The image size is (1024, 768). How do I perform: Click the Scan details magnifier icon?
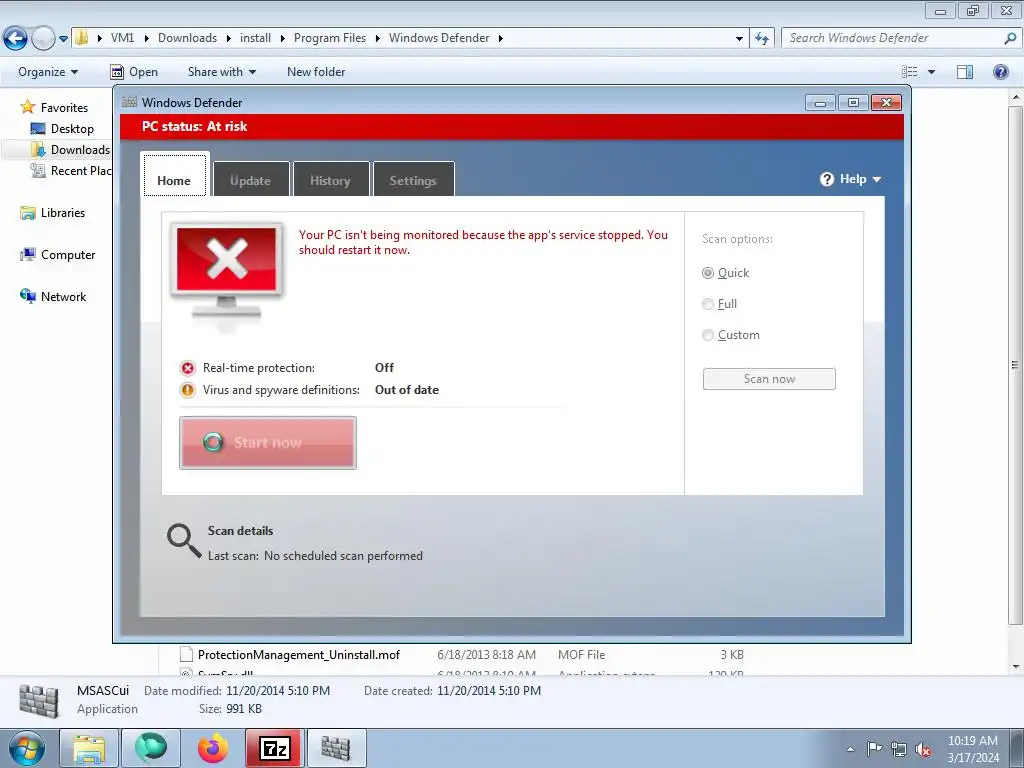click(x=184, y=541)
